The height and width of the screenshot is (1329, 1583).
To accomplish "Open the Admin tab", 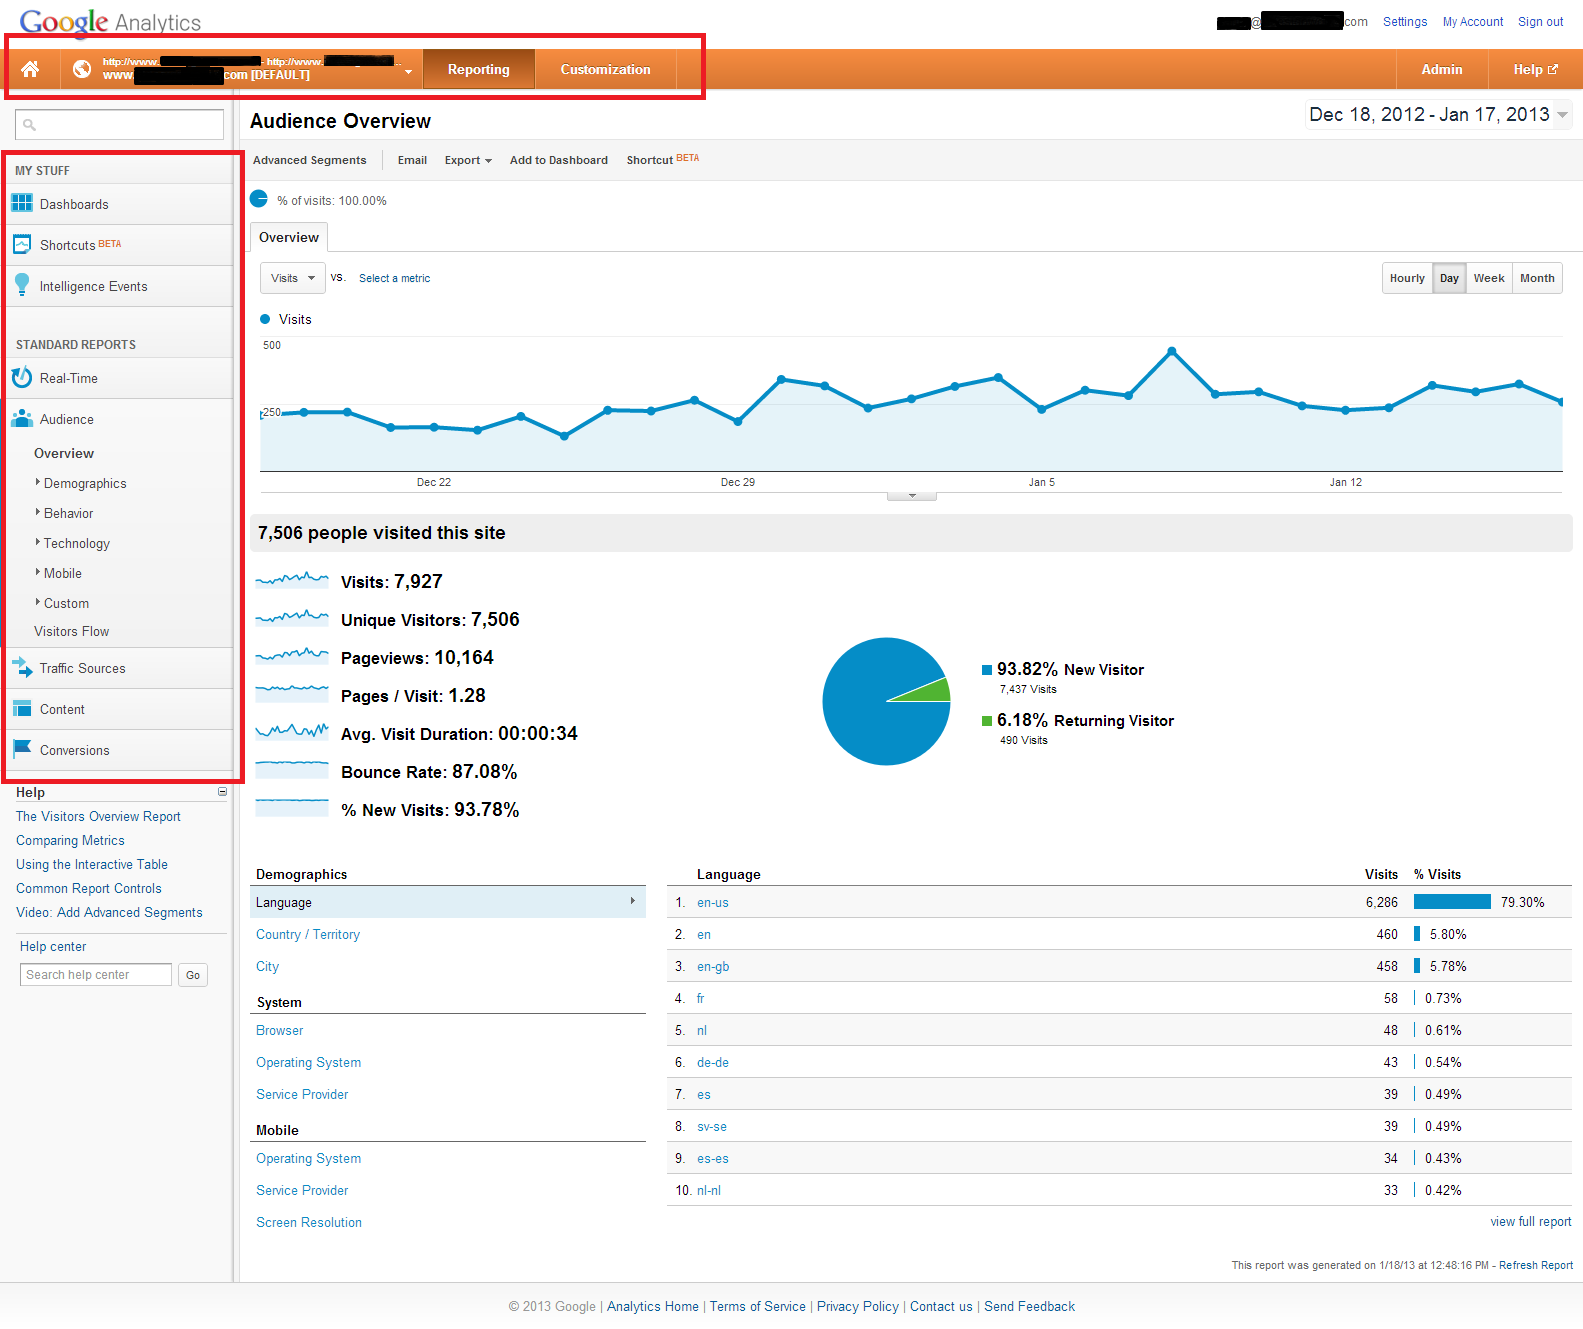I will click(1442, 69).
